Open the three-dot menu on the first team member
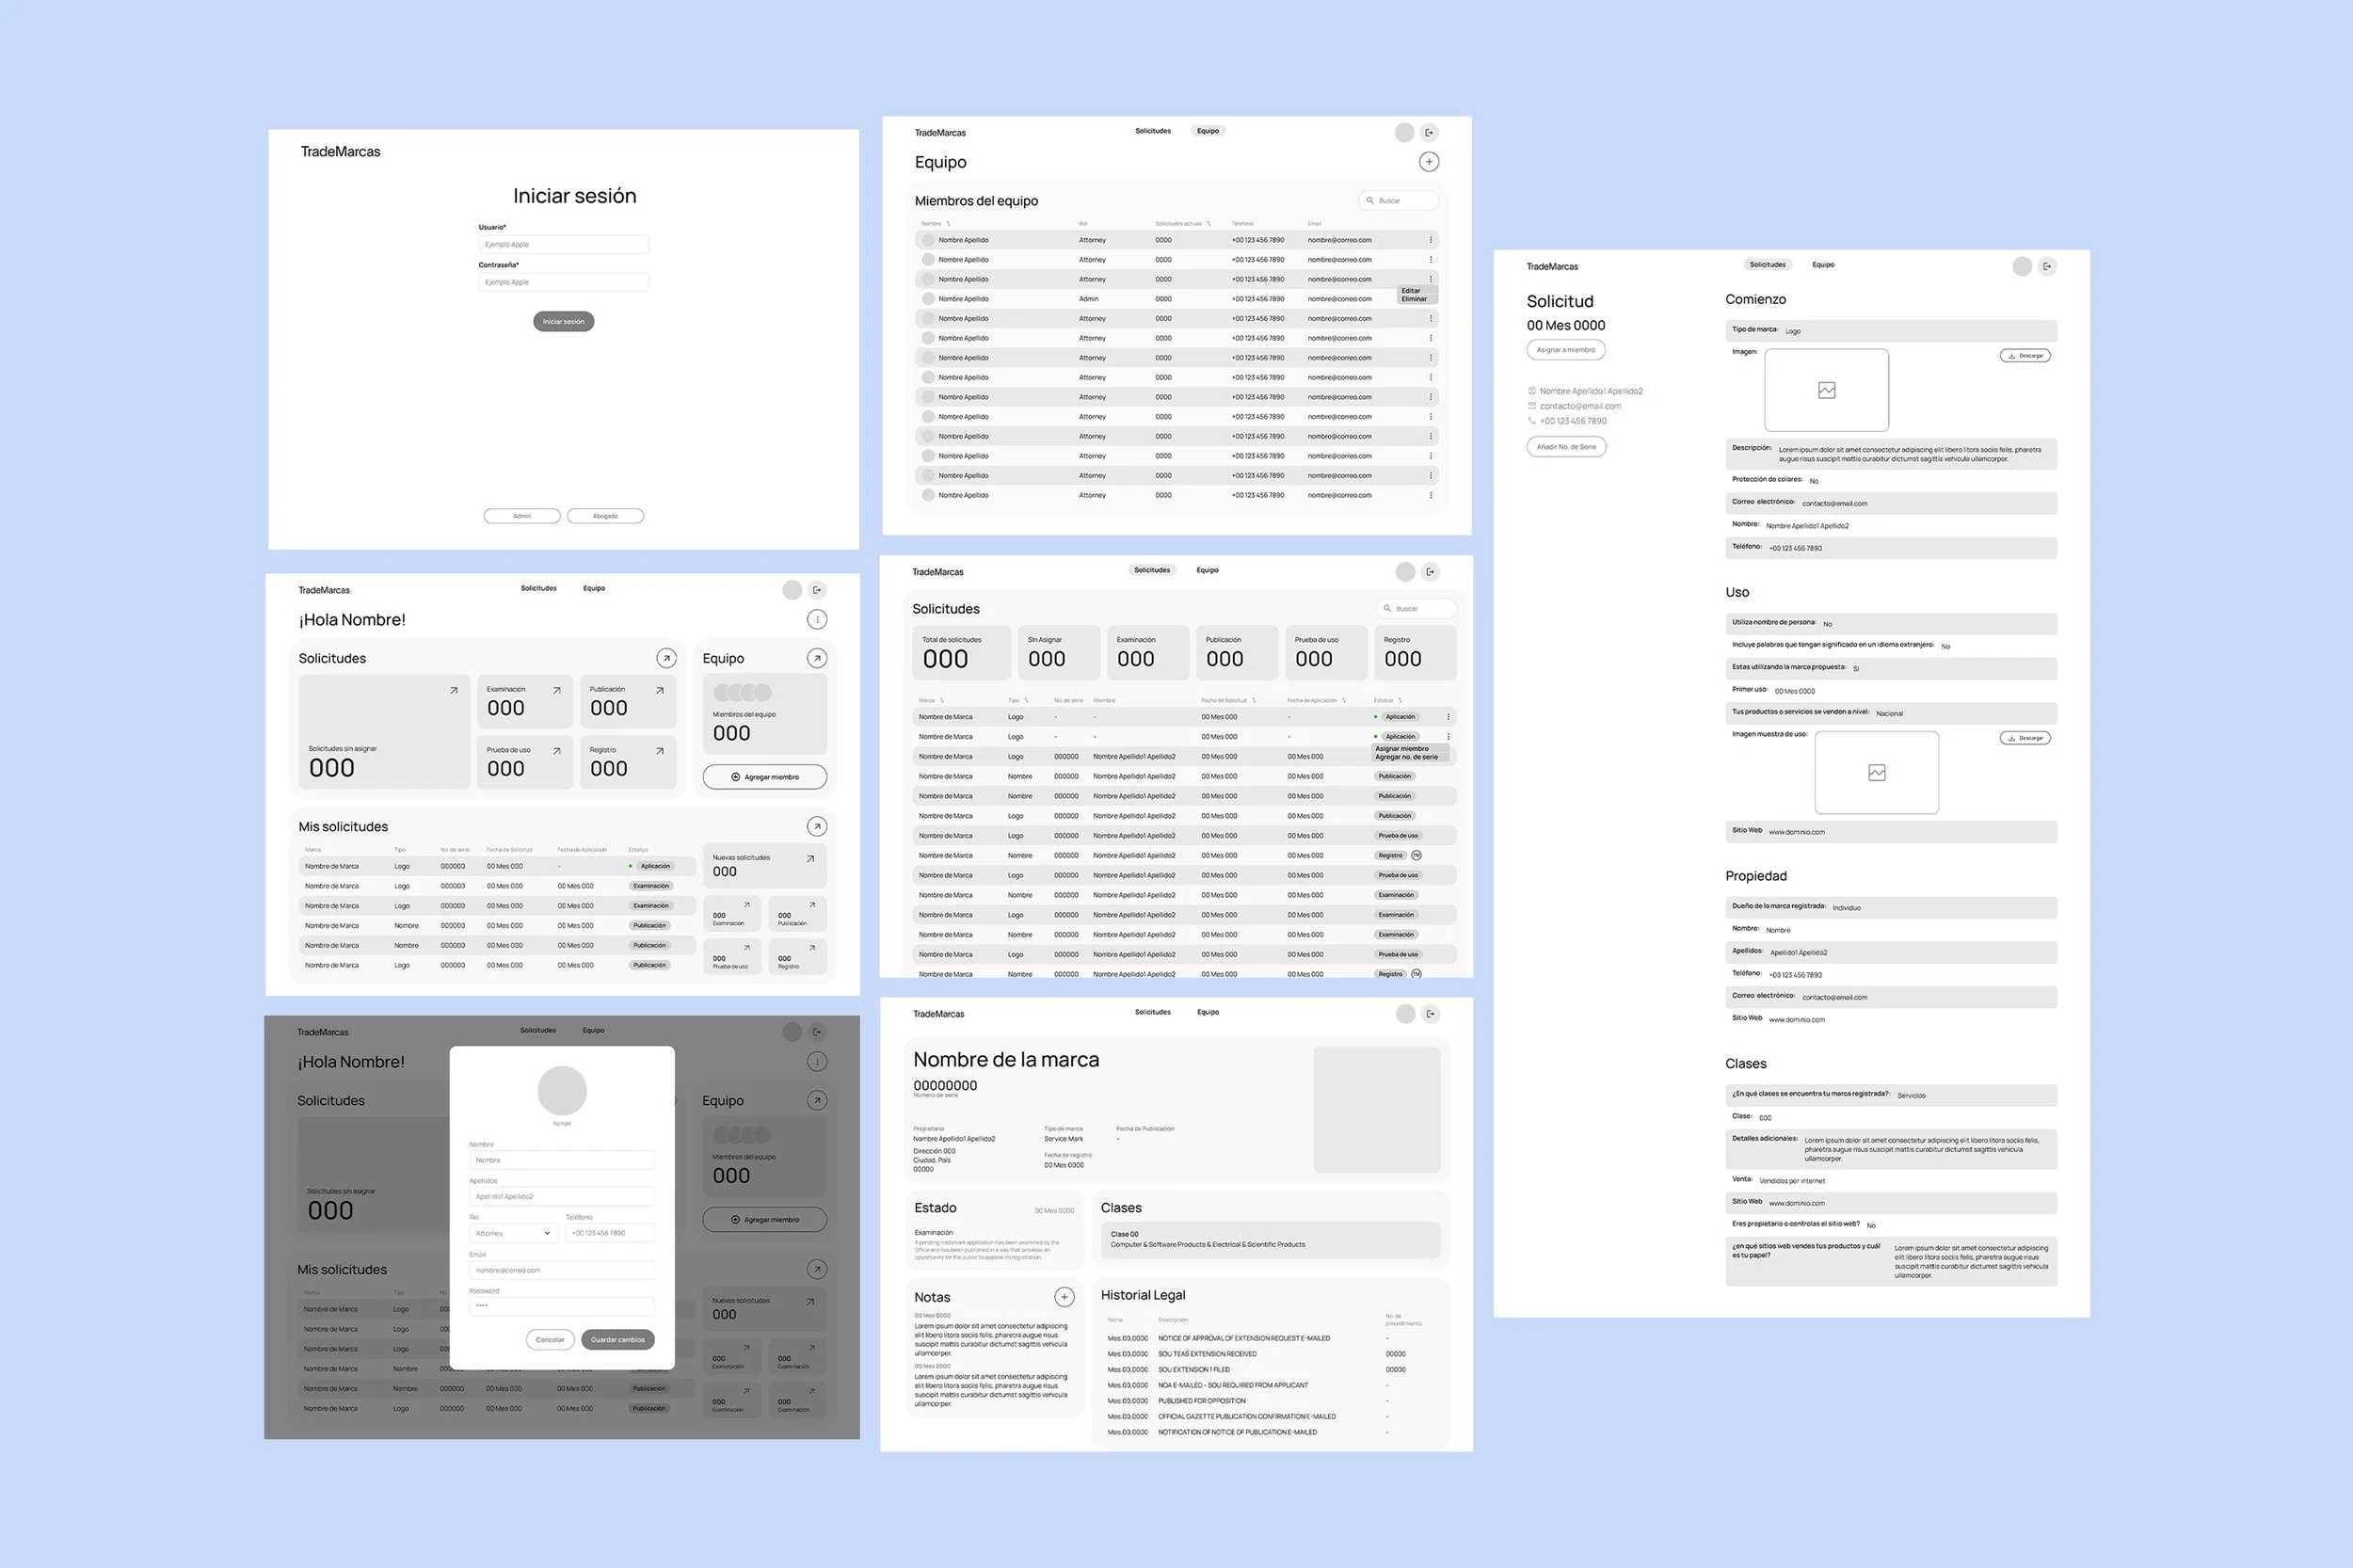 (x=1430, y=239)
